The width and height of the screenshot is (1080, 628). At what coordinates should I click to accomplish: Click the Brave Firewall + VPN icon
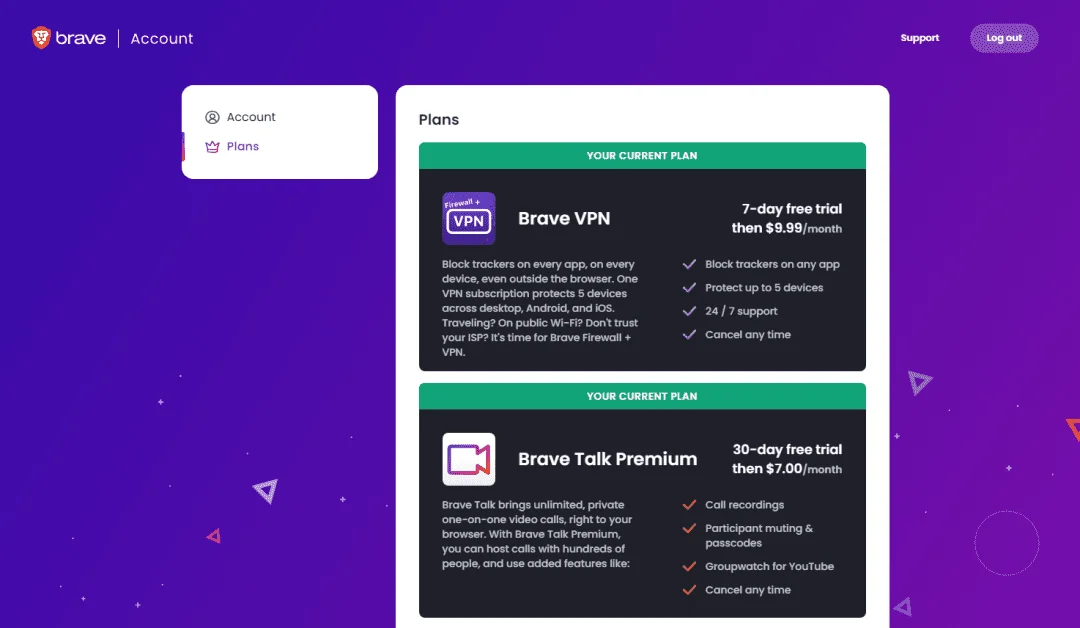pos(468,218)
